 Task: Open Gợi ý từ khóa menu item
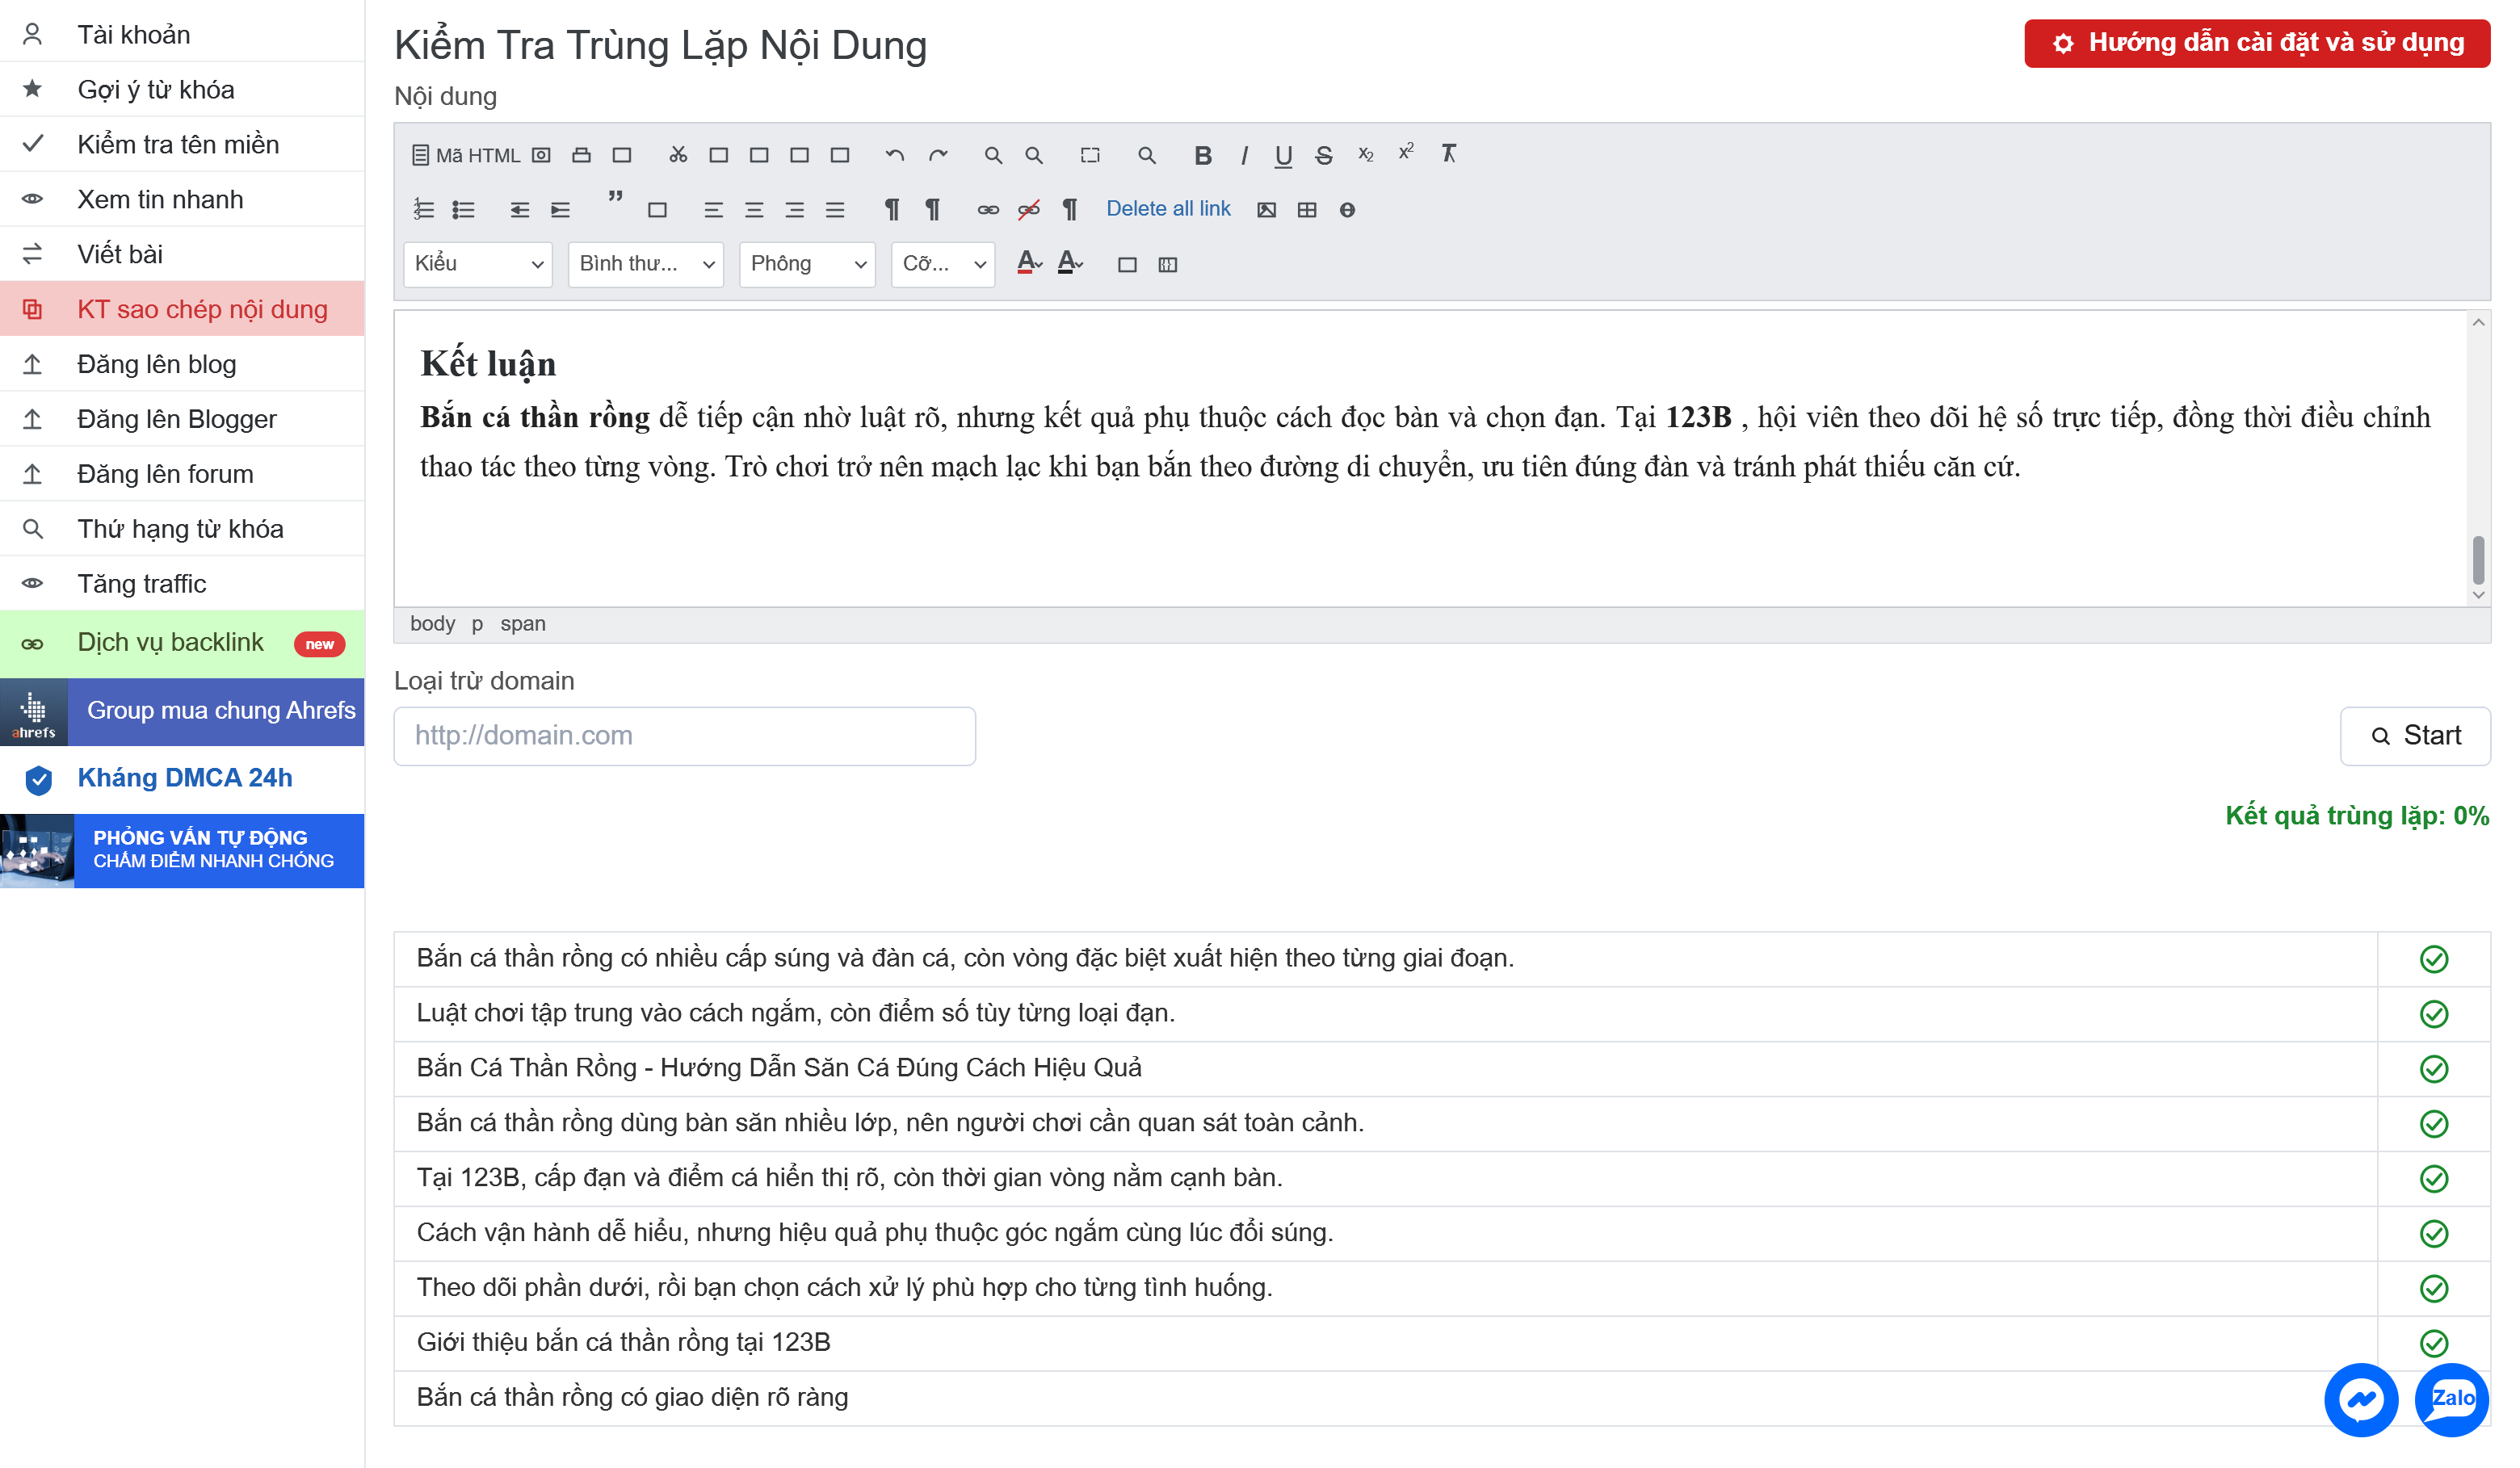pyautogui.click(x=182, y=89)
